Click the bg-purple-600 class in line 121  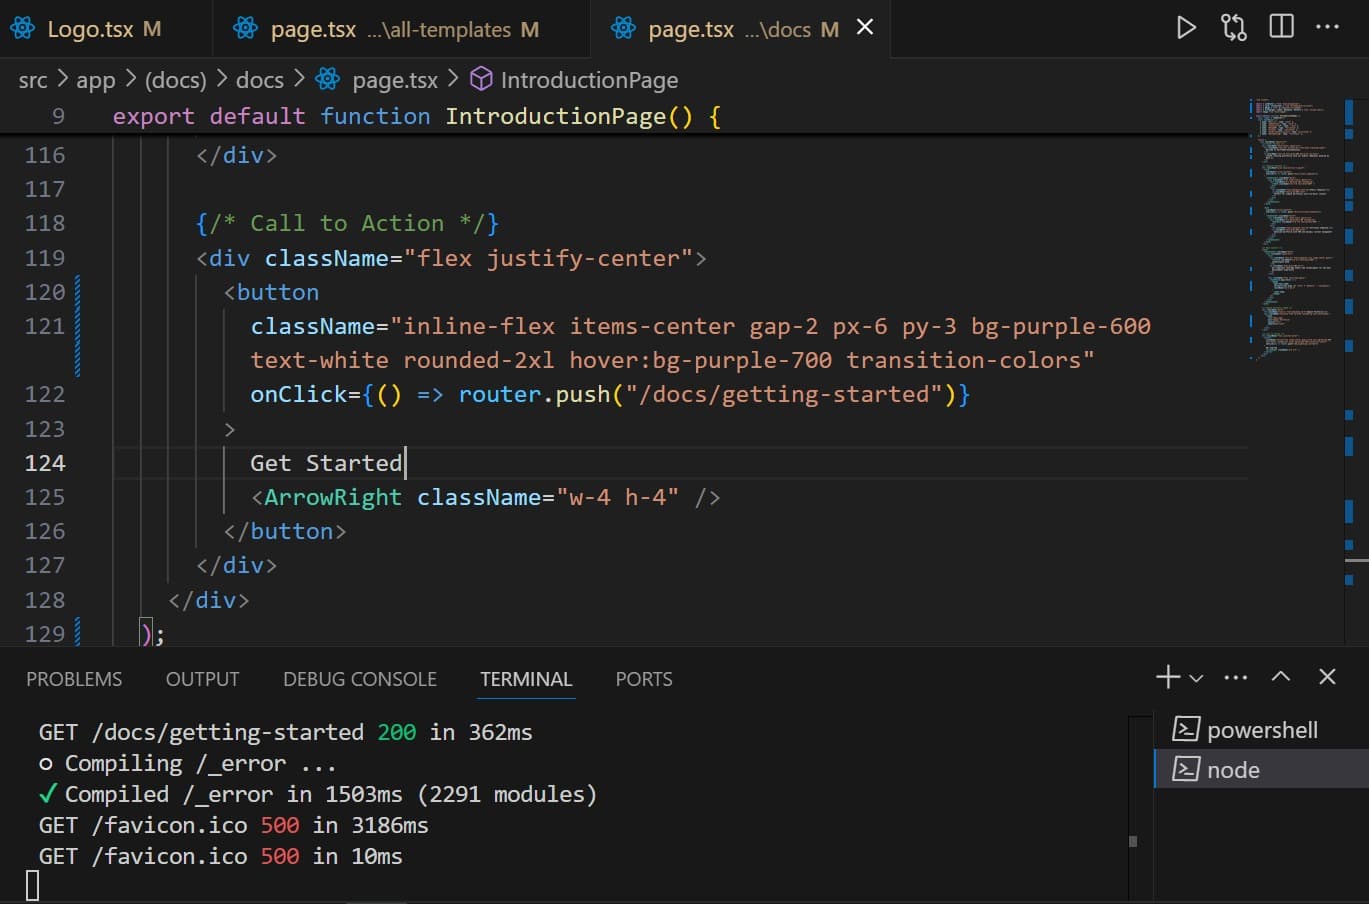(1061, 326)
